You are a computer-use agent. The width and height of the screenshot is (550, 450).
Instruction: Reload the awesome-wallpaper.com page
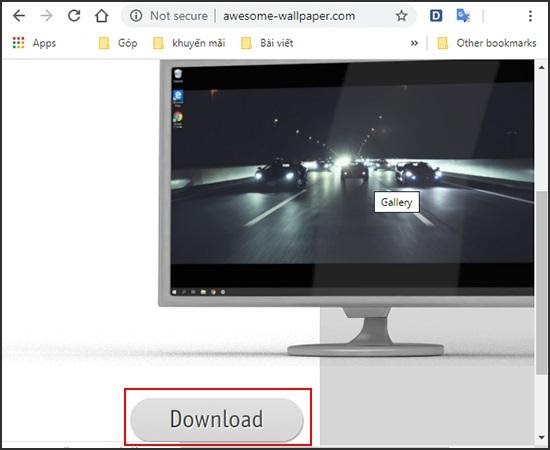(x=74, y=16)
